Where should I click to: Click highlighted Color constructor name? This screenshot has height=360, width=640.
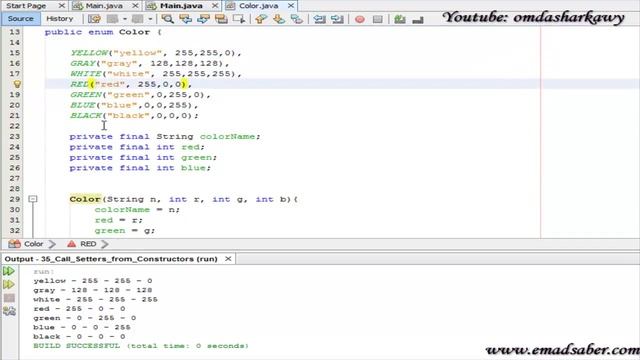tap(85, 199)
